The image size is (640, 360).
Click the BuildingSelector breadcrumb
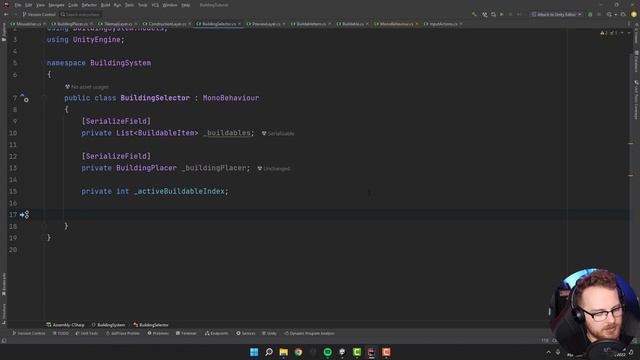pos(151,325)
